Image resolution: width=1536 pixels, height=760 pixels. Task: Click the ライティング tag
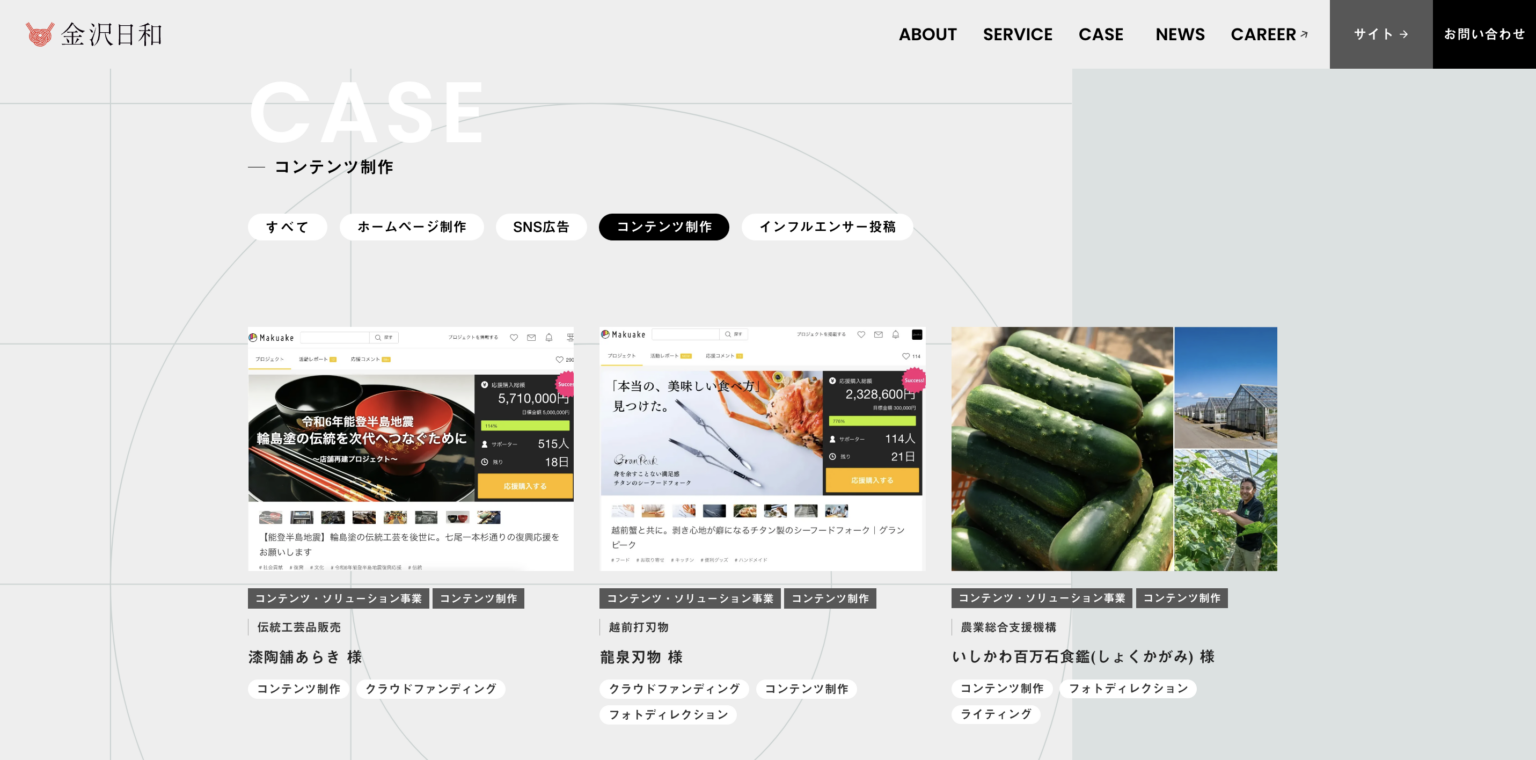[995, 714]
